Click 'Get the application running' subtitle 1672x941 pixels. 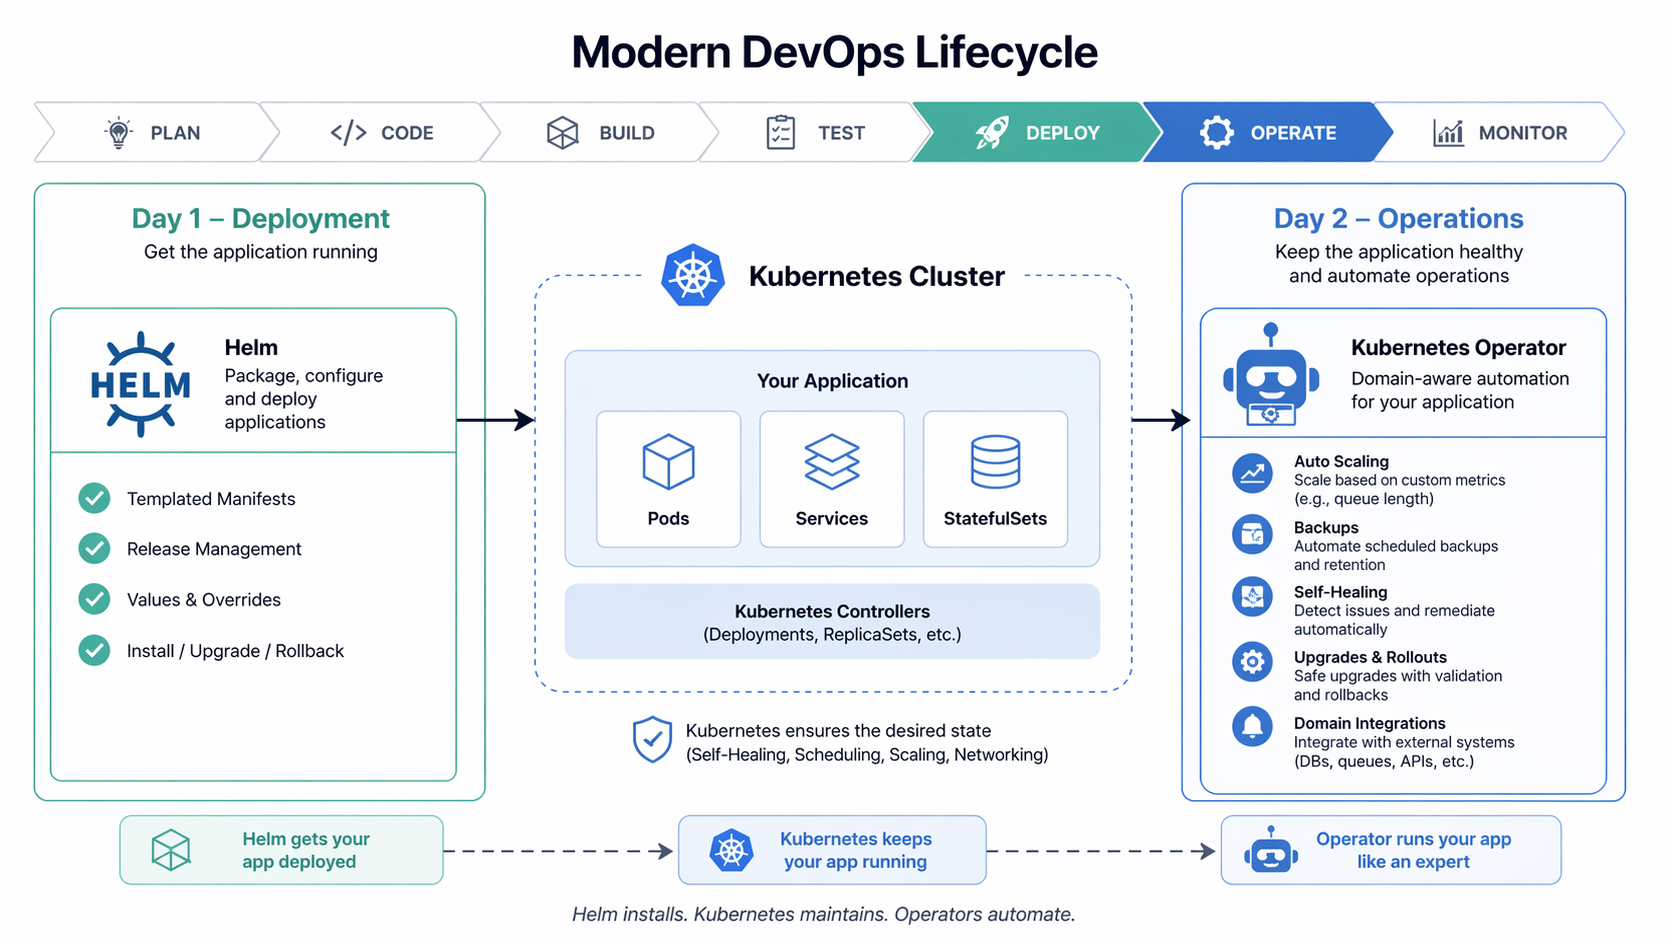click(261, 252)
